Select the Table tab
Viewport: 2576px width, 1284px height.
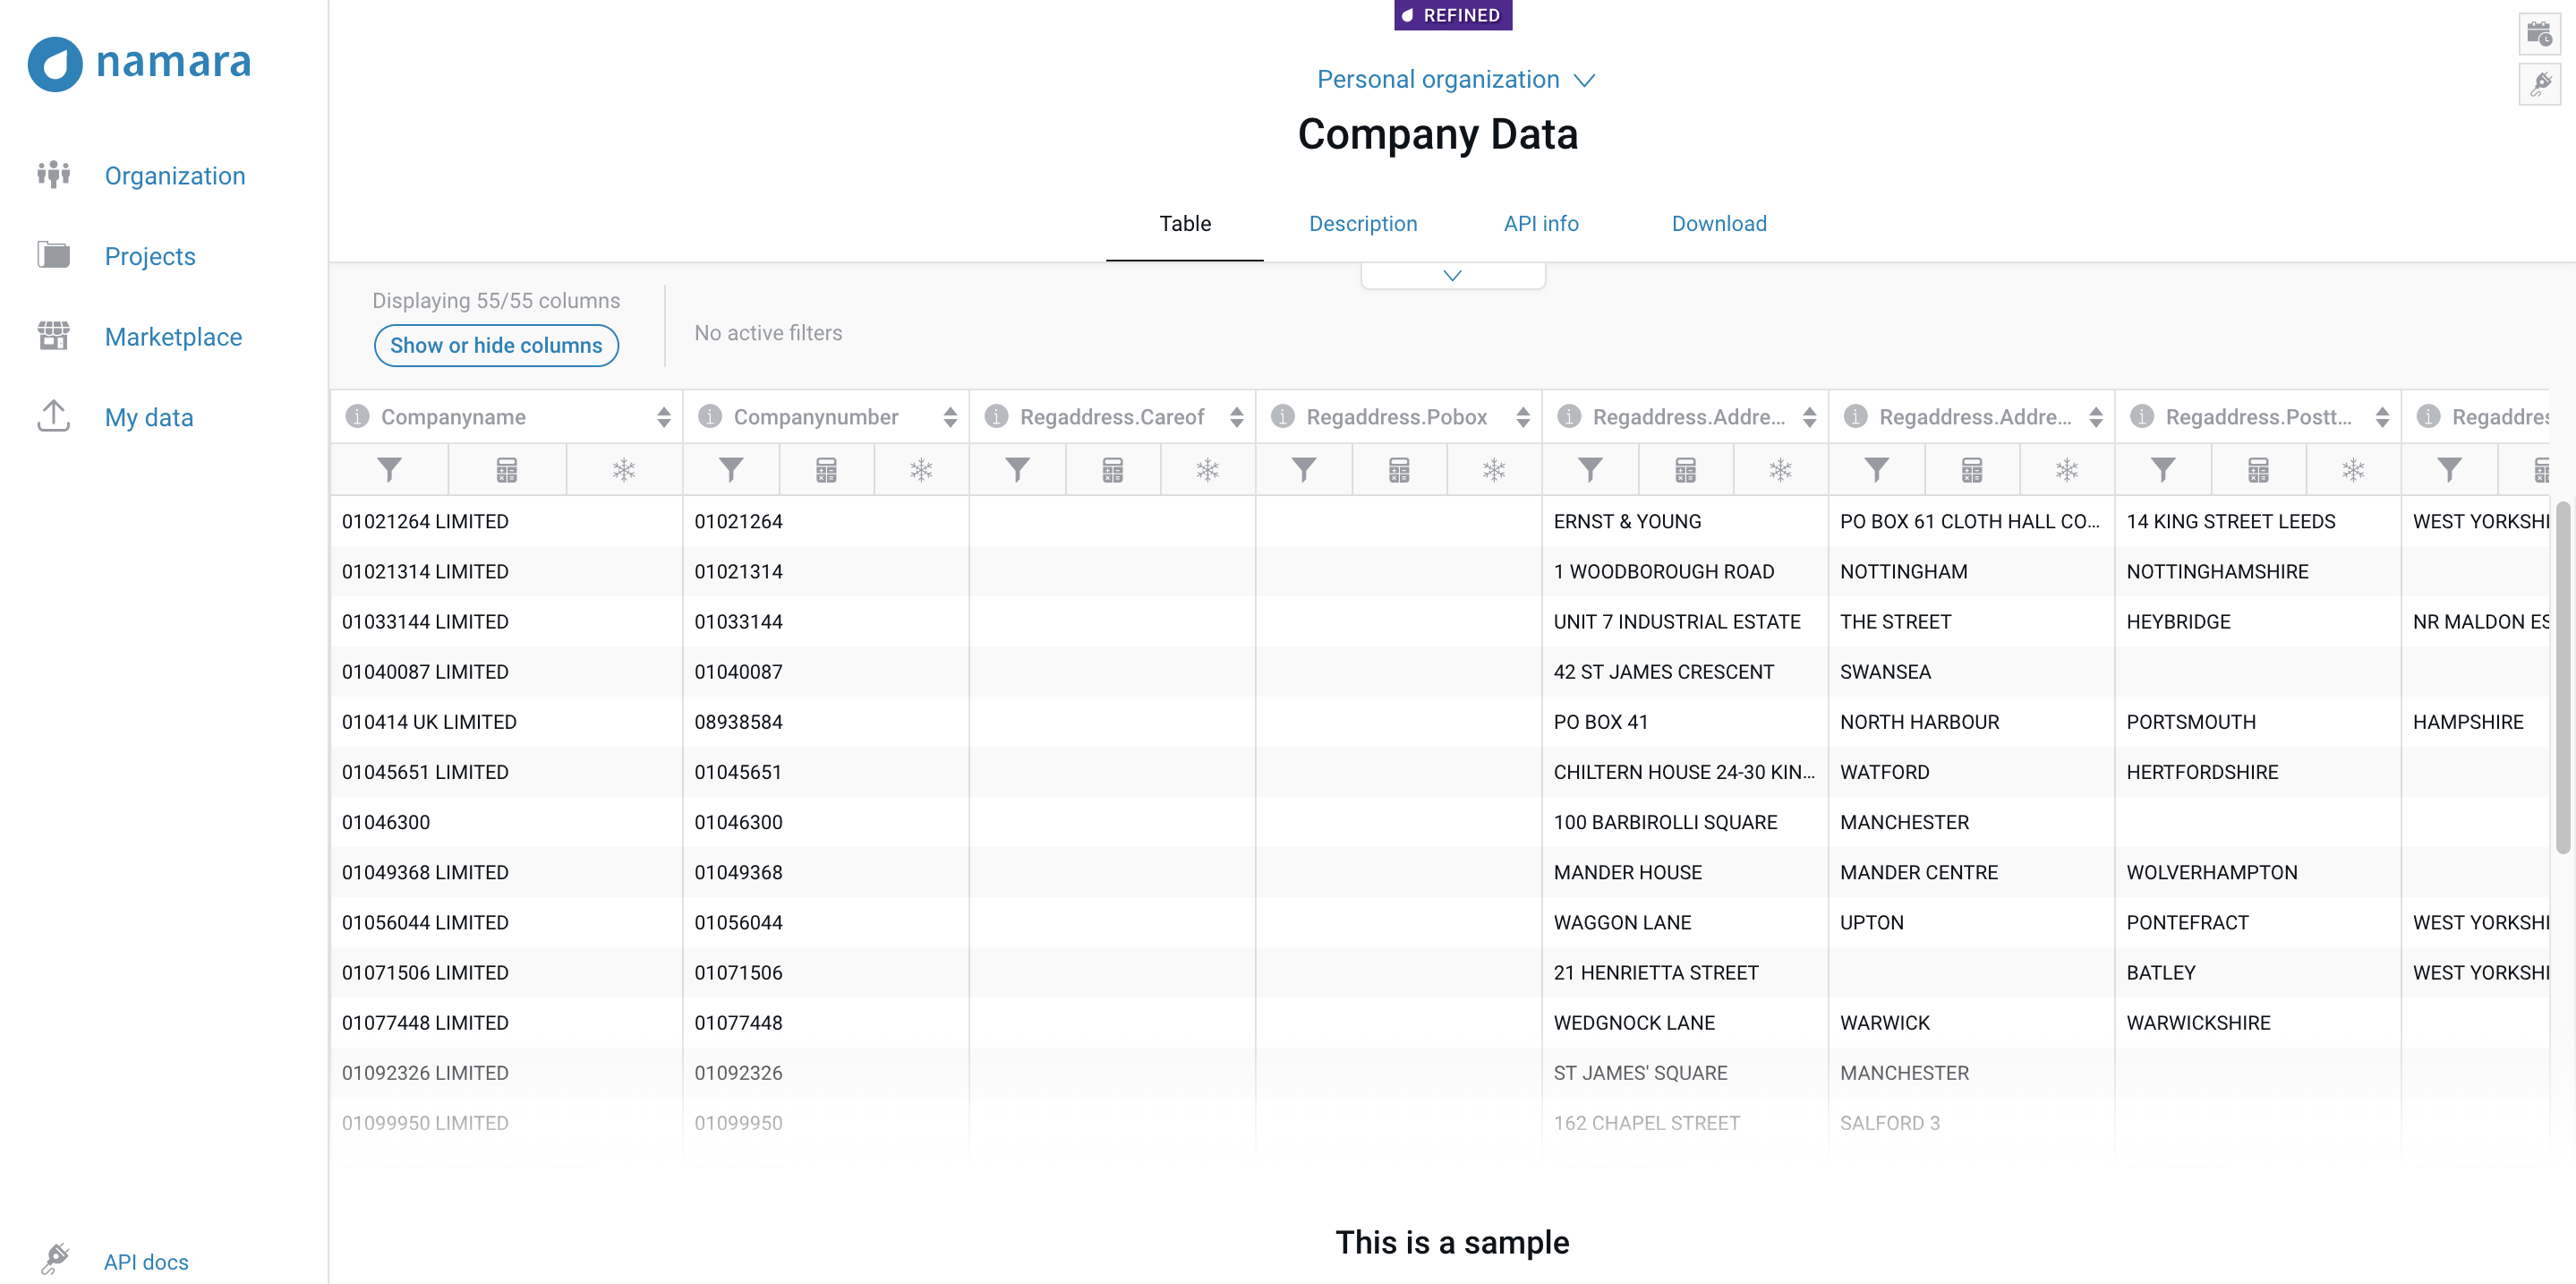(1184, 224)
